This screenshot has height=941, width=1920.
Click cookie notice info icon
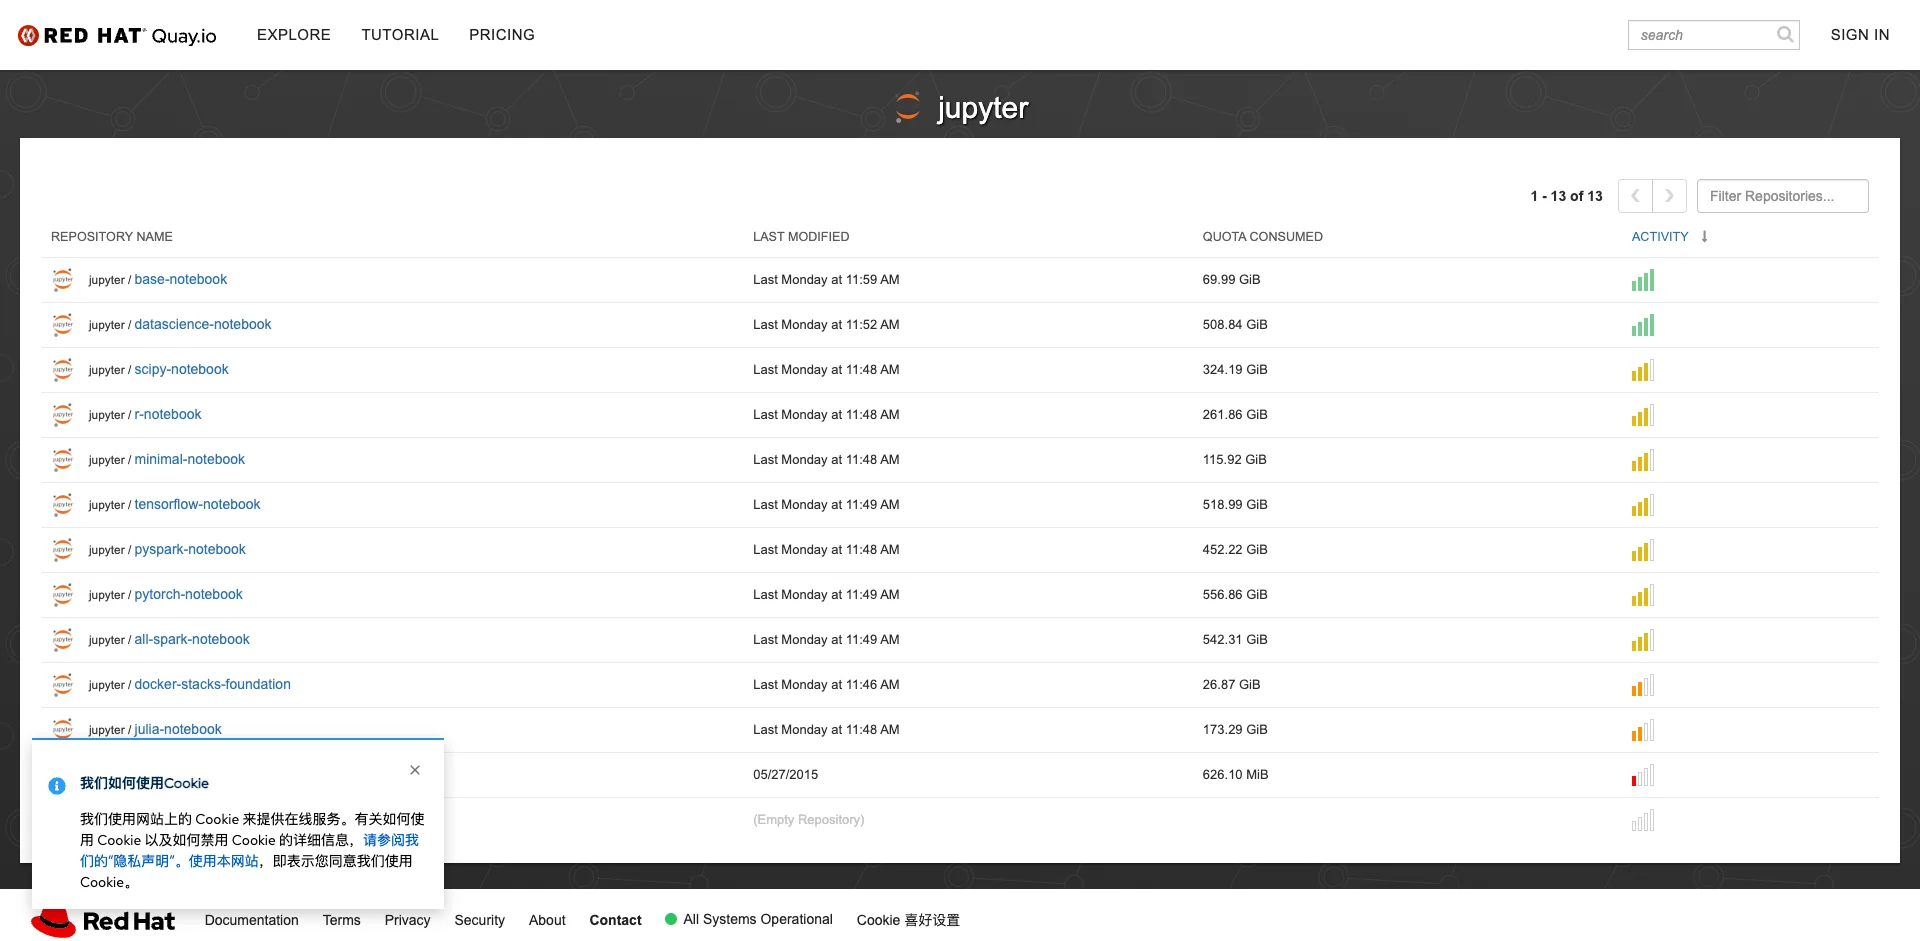(57, 786)
